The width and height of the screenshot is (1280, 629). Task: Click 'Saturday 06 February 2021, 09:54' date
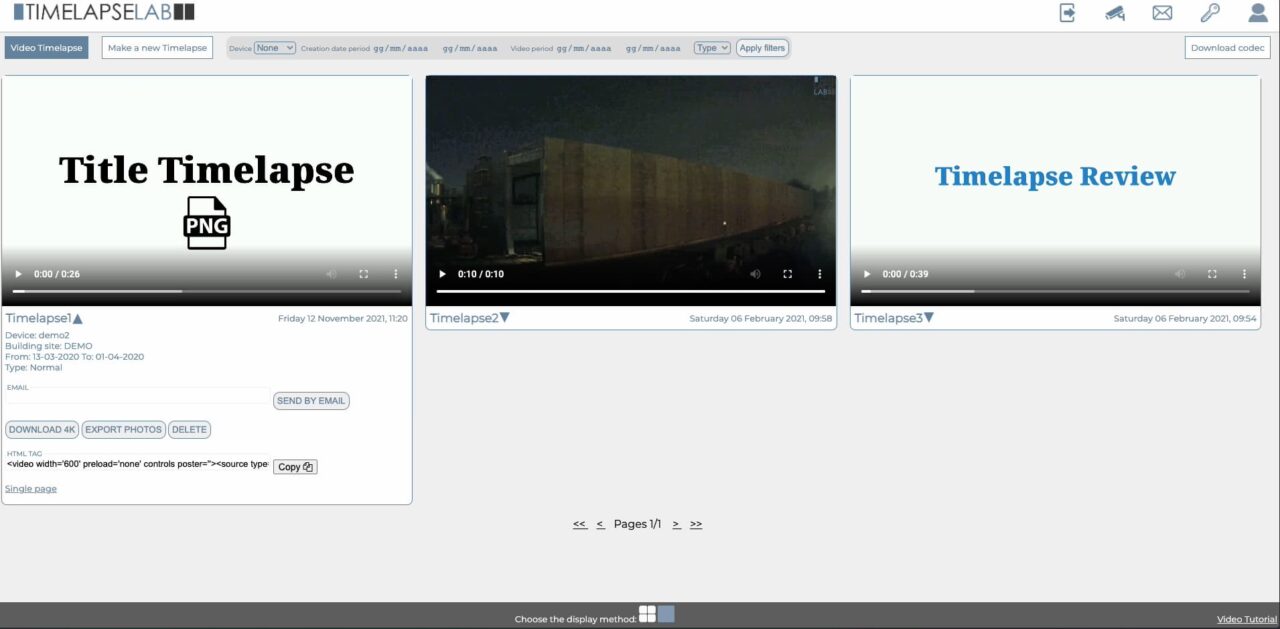click(1185, 319)
